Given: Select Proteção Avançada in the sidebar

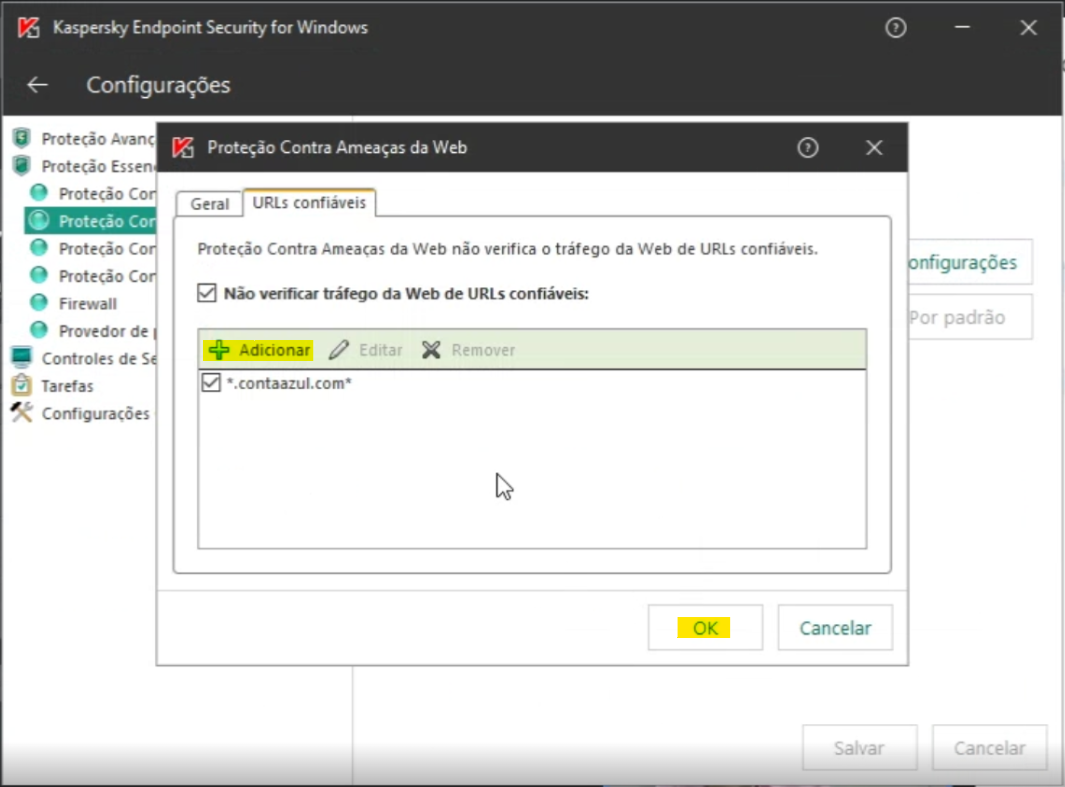Looking at the screenshot, I should (98, 139).
